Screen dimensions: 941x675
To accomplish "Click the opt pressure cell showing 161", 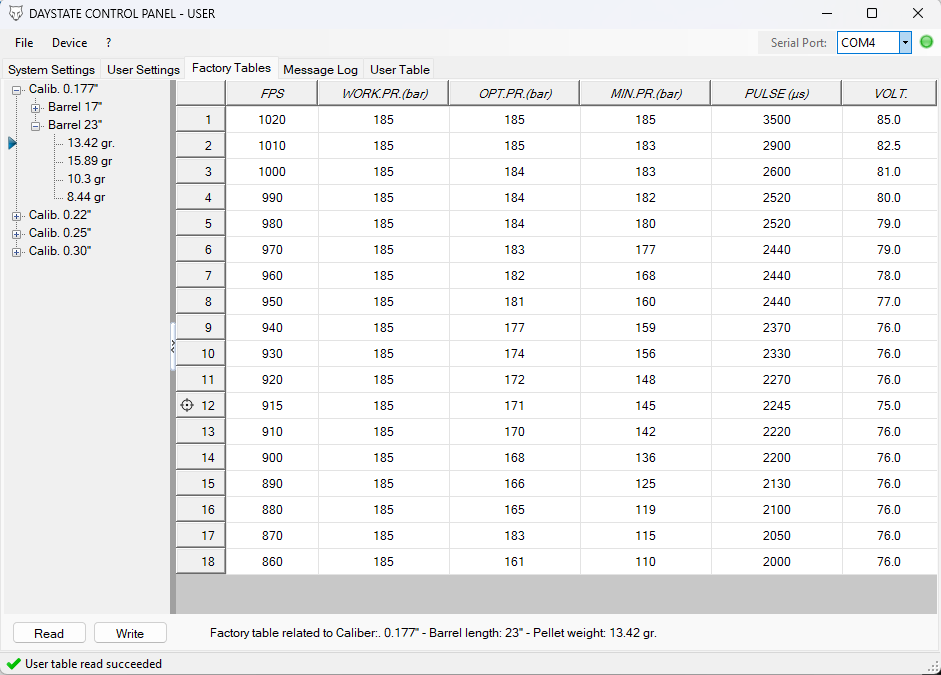I will [514, 562].
